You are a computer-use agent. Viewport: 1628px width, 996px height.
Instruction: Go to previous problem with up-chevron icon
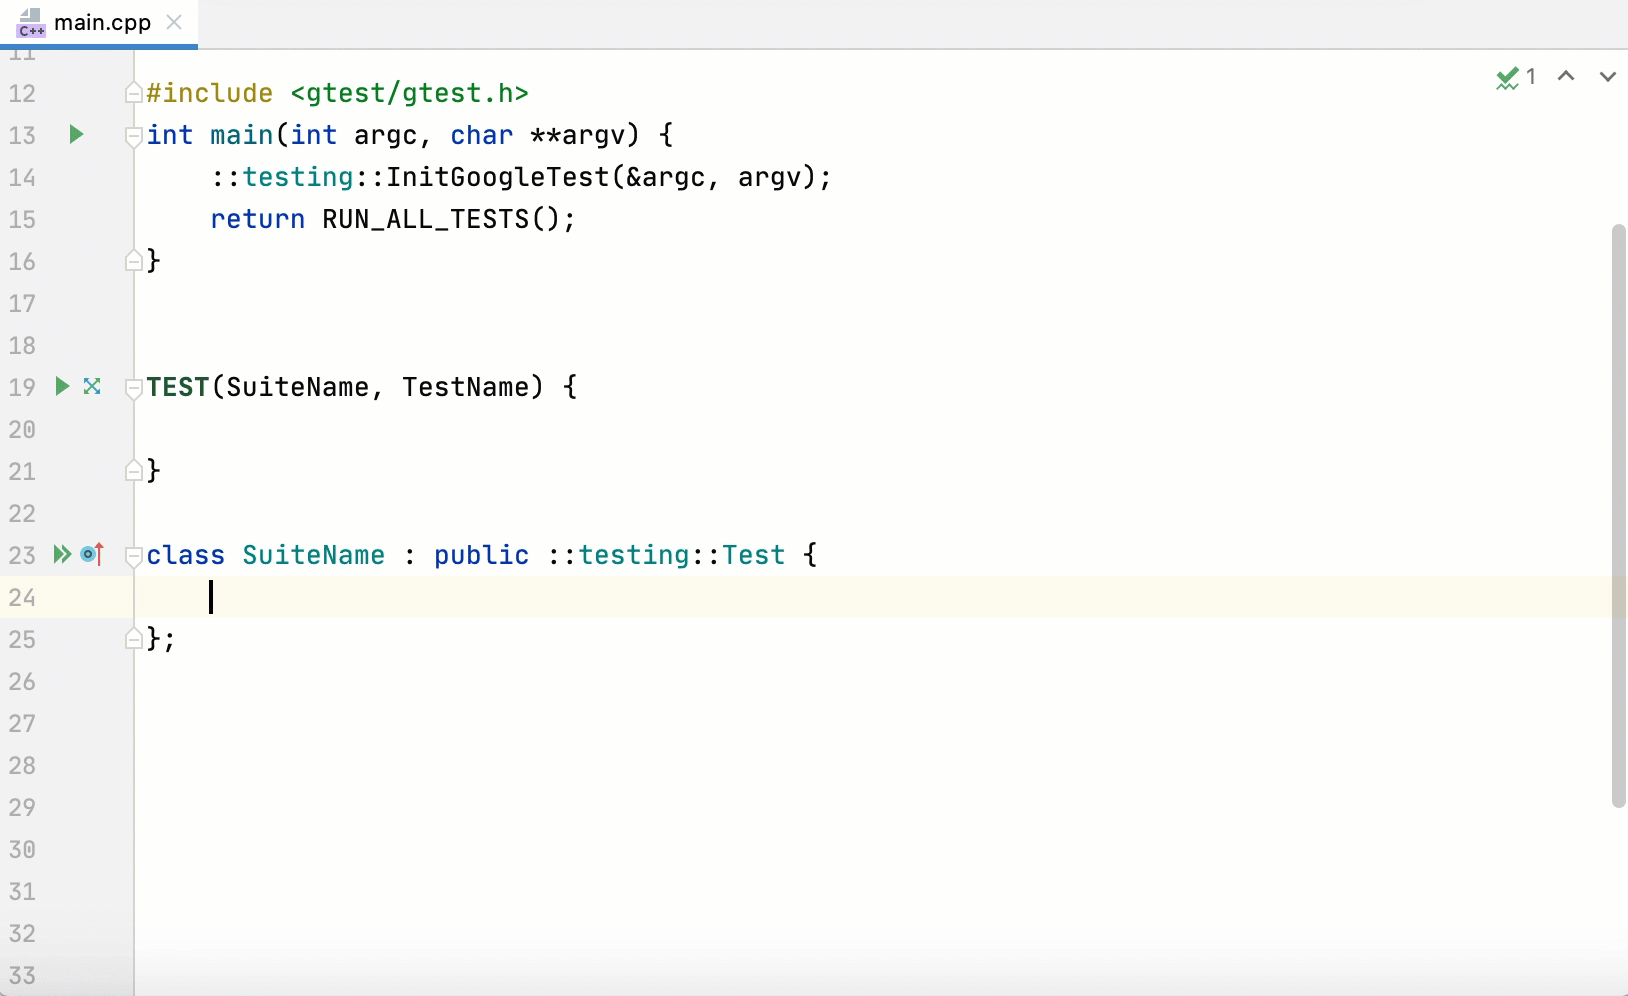tap(1567, 77)
